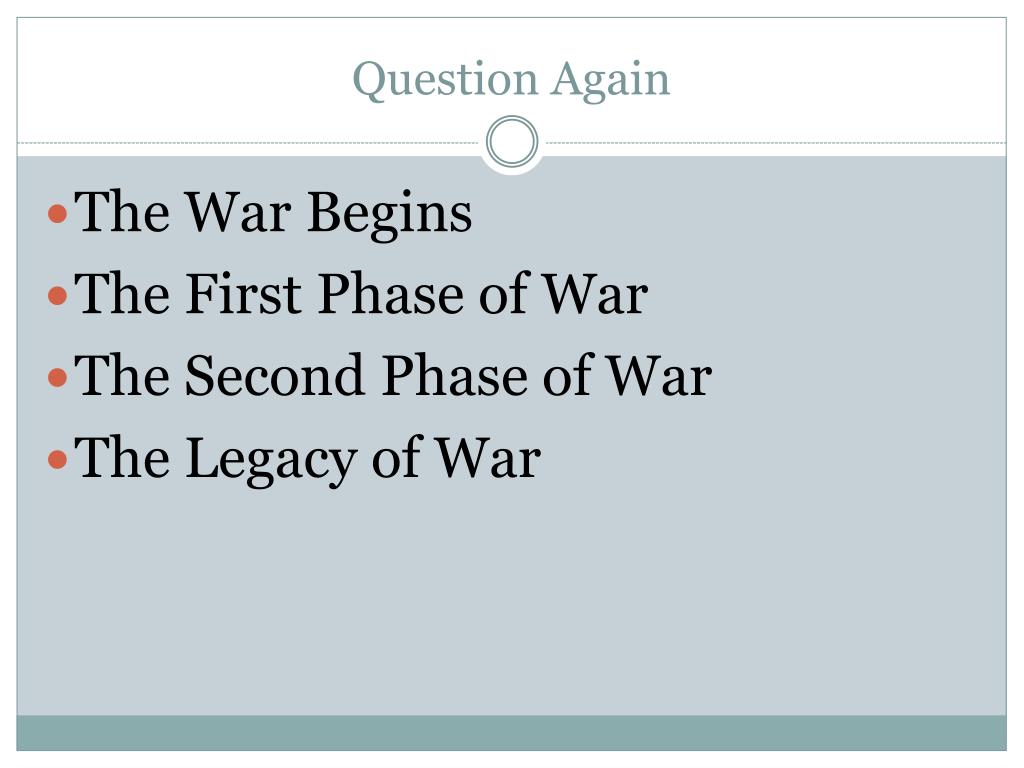
Task: Click the word "Begins" in the first bullet
Action: pos(390,216)
